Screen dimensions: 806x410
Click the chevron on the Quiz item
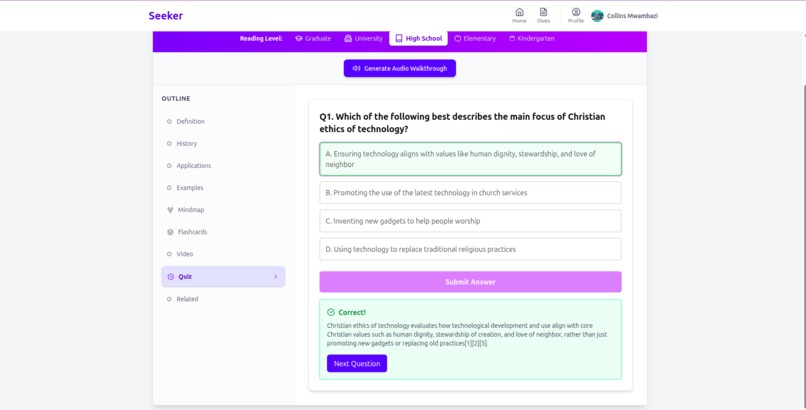pos(276,276)
